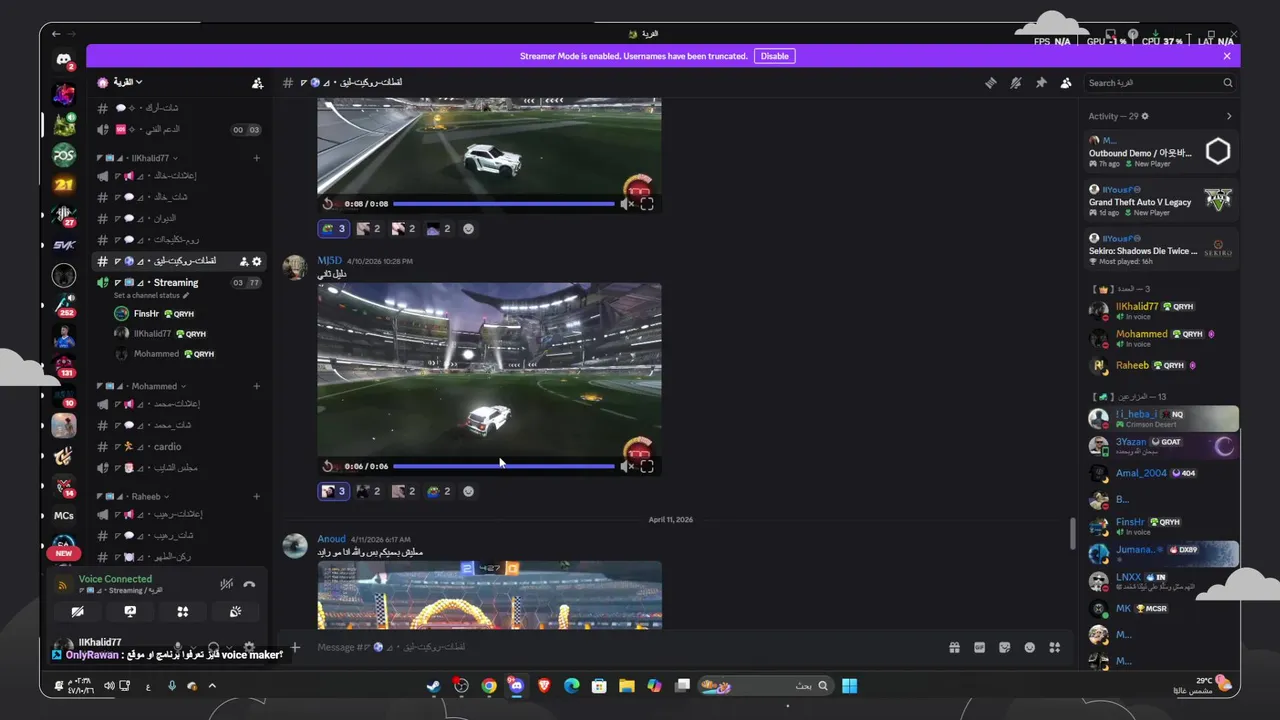Open apps launcher in message bar
This screenshot has height=720, width=1280.
(1055, 647)
